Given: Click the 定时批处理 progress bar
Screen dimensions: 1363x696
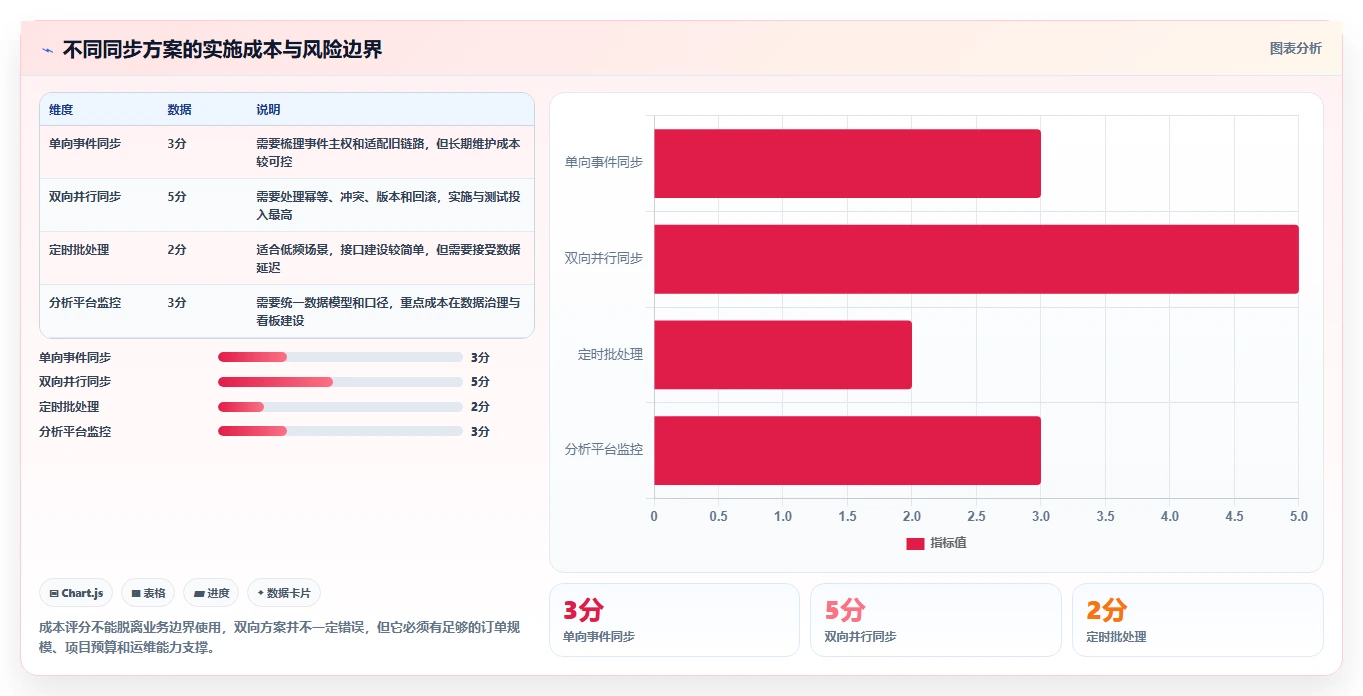Looking at the screenshot, I should (340, 407).
